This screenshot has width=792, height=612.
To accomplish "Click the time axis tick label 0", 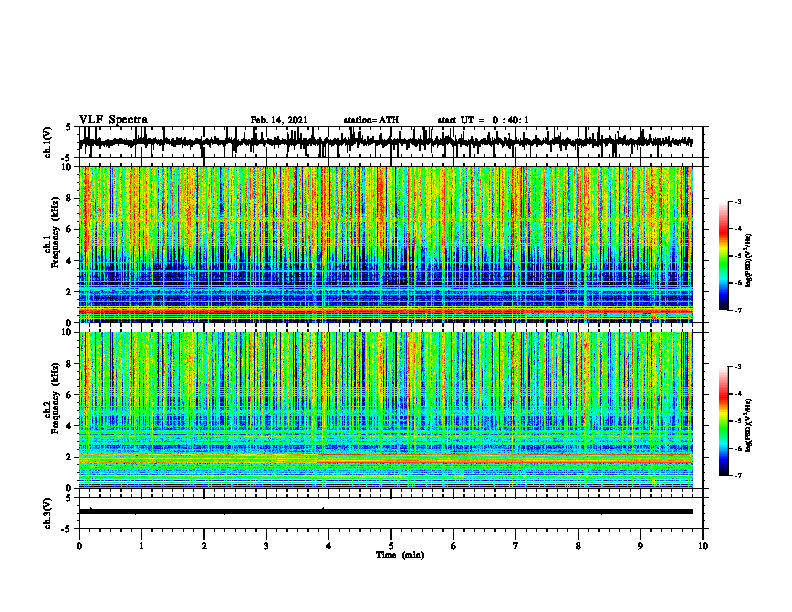I will 79,546.
